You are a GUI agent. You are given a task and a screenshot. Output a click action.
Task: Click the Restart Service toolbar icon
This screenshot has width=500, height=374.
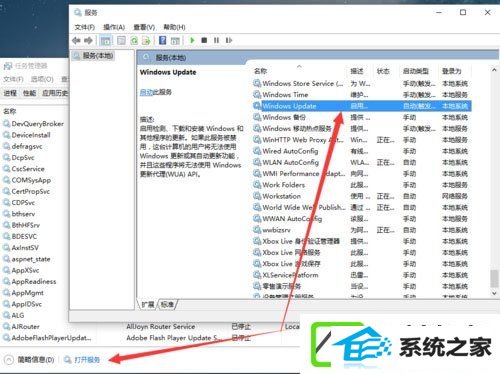click(x=228, y=40)
